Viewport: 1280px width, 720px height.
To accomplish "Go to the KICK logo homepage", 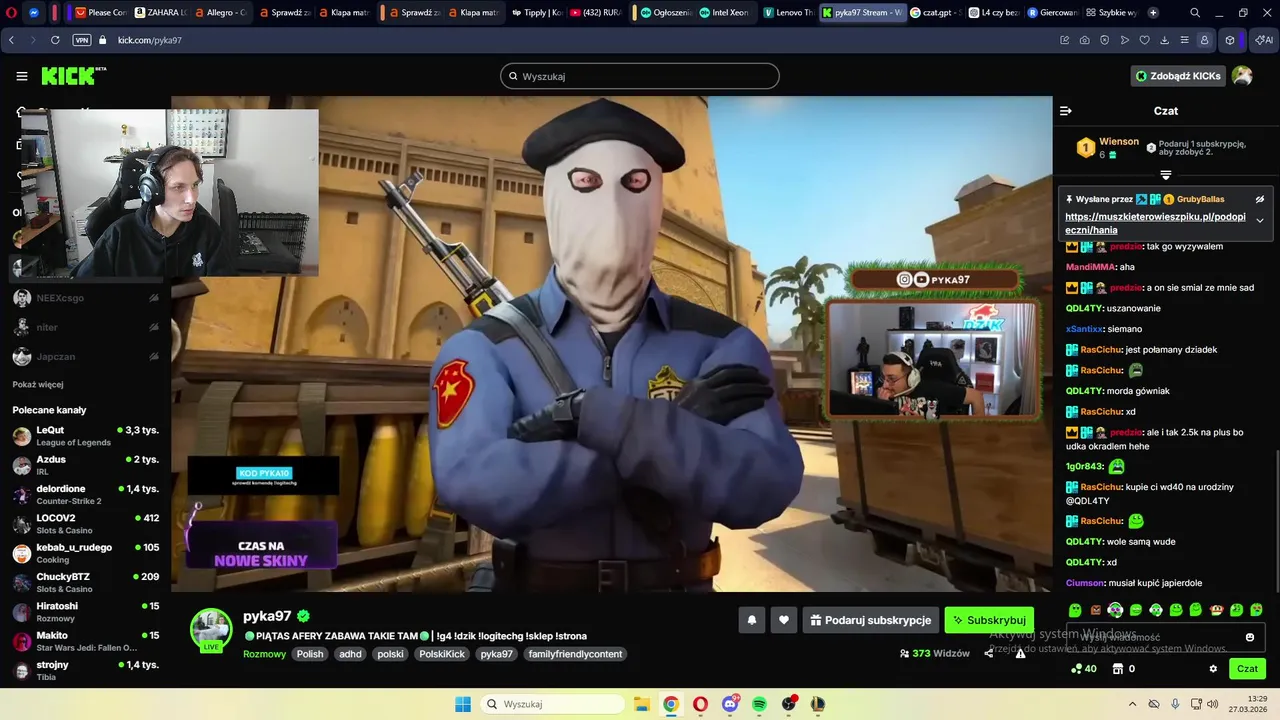I will (73, 76).
